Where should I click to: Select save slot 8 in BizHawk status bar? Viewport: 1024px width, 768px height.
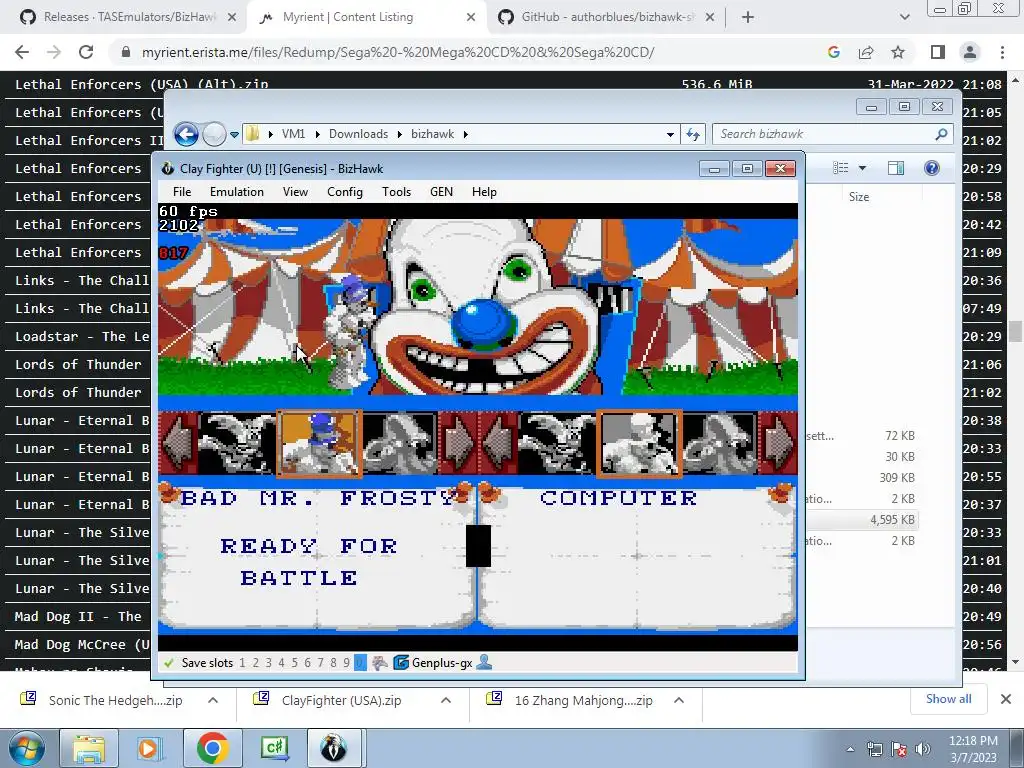click(334, 663)
